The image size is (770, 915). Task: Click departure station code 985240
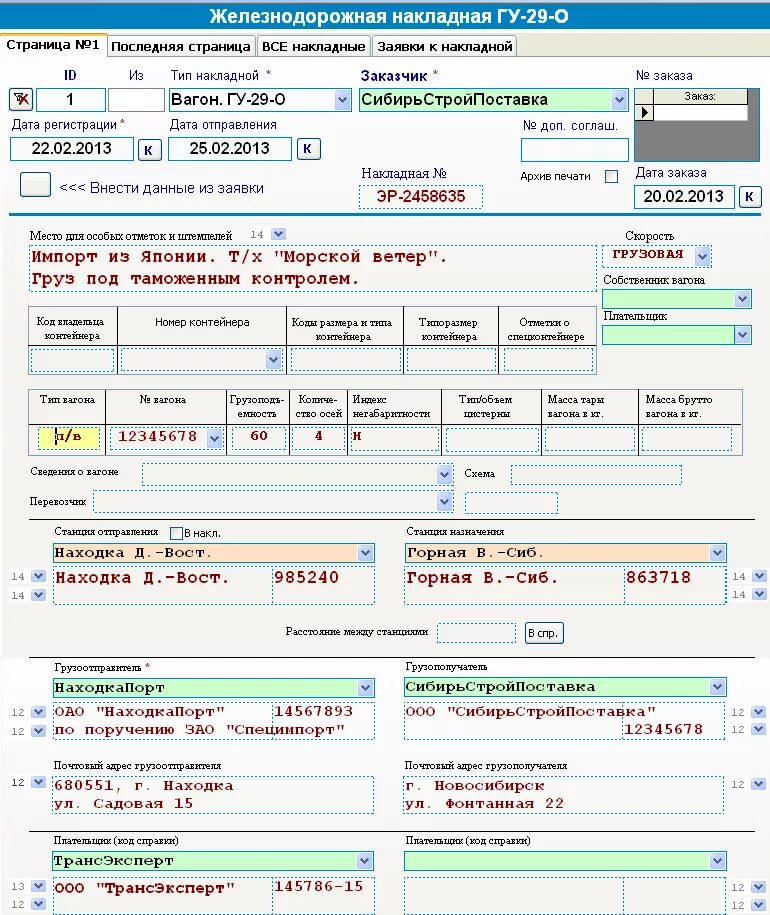click(x=307, y=578)
